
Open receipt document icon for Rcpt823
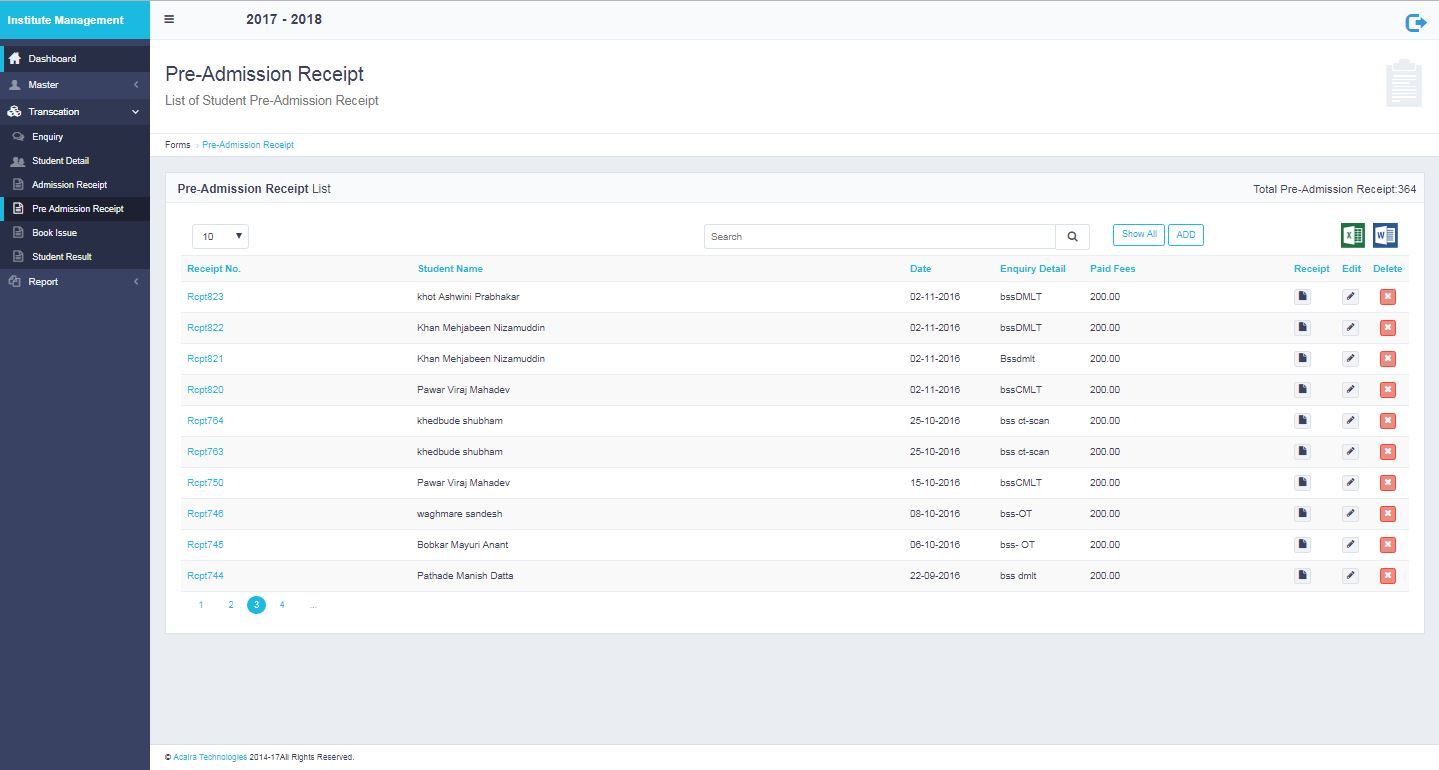tap(1302, 297)
